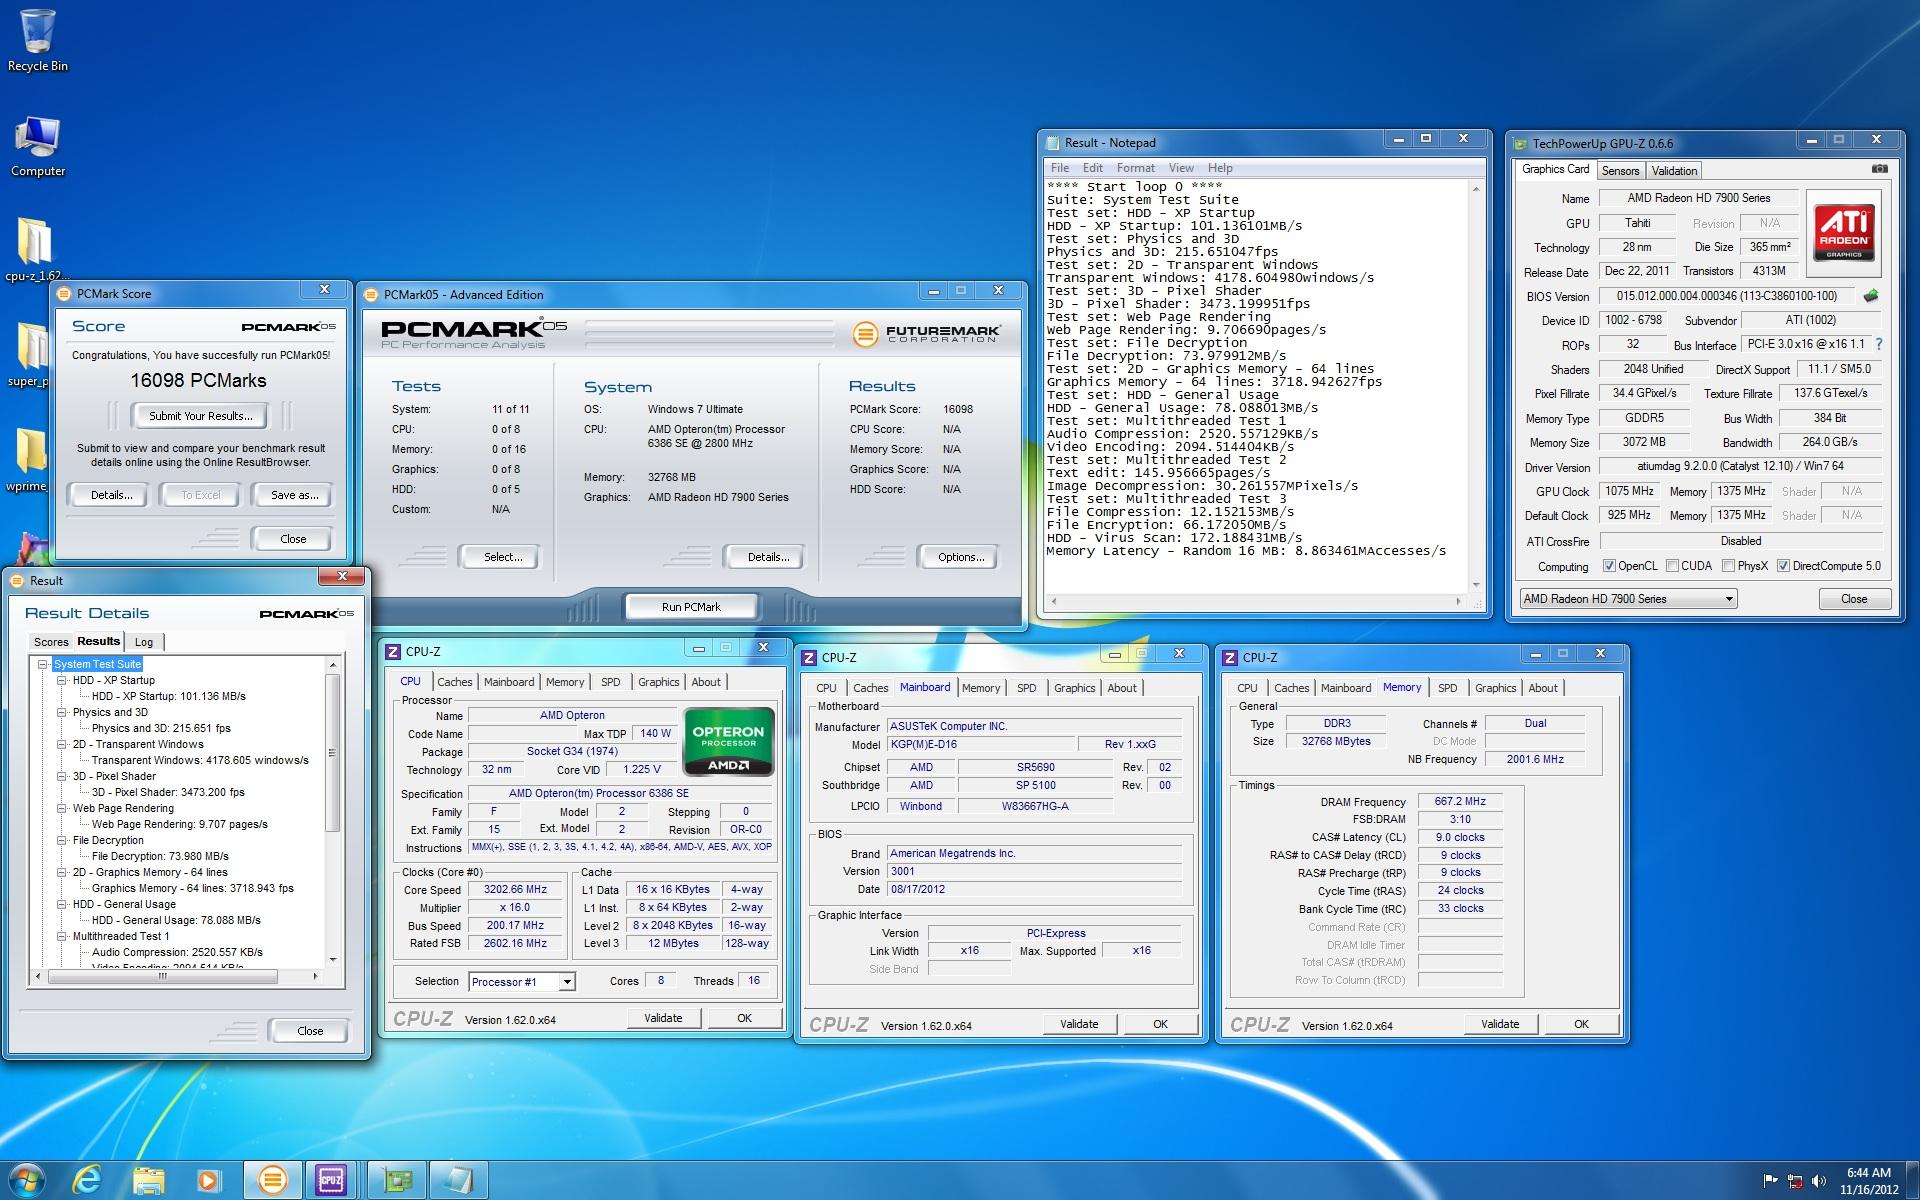Open Windows Explorer from the taskbar
1920x1200 pixels.
click(148, 1180)
